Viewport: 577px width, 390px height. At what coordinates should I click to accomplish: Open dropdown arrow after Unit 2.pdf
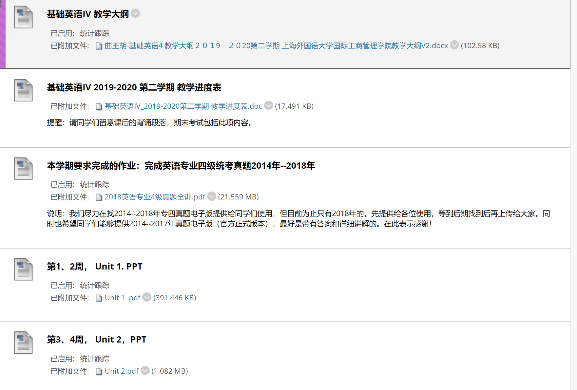(145, 370)
